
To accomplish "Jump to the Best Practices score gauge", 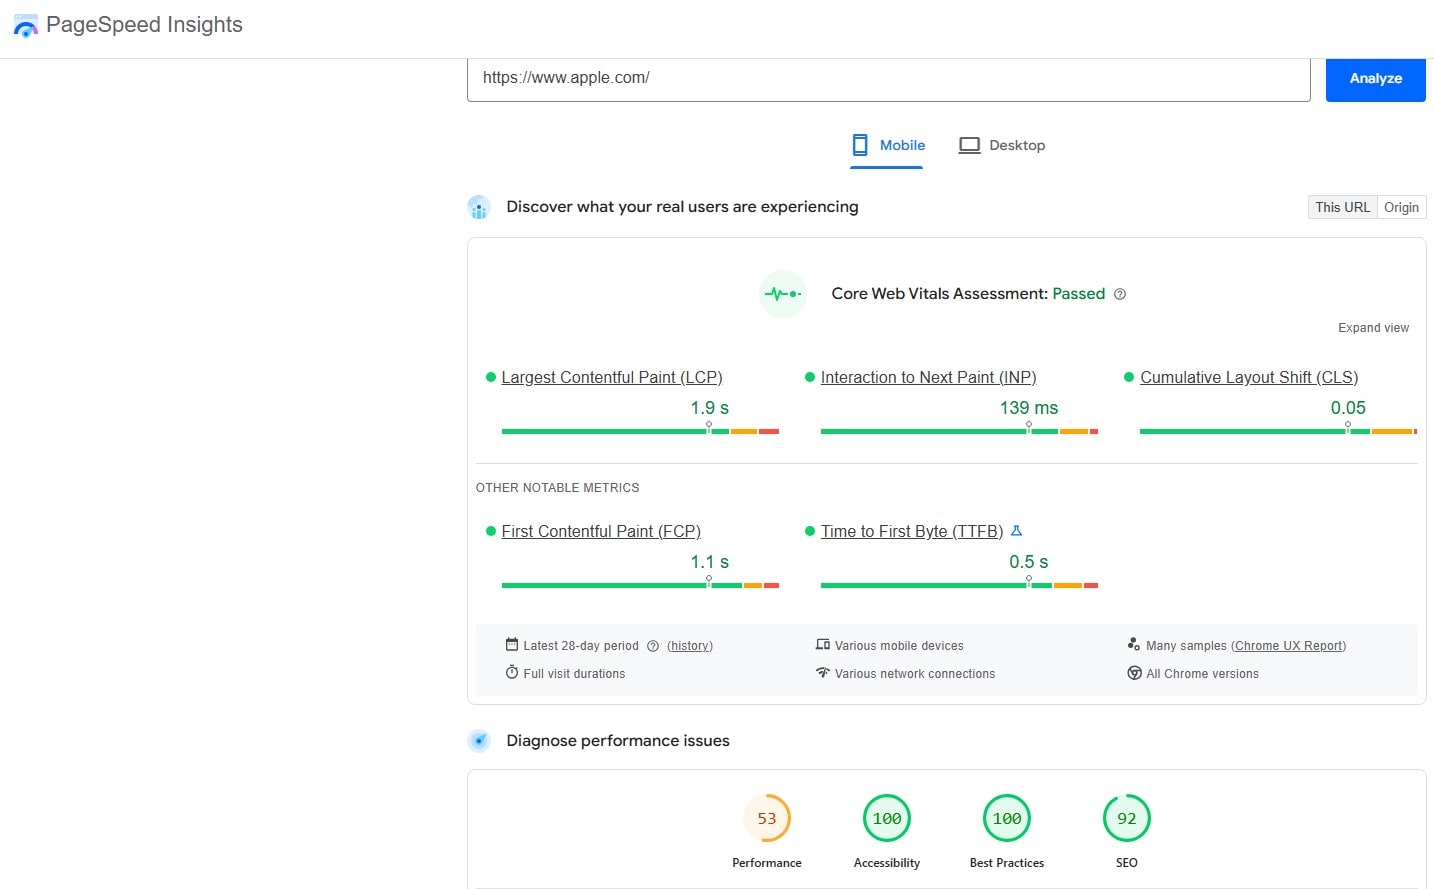I will coord(1006,819).
